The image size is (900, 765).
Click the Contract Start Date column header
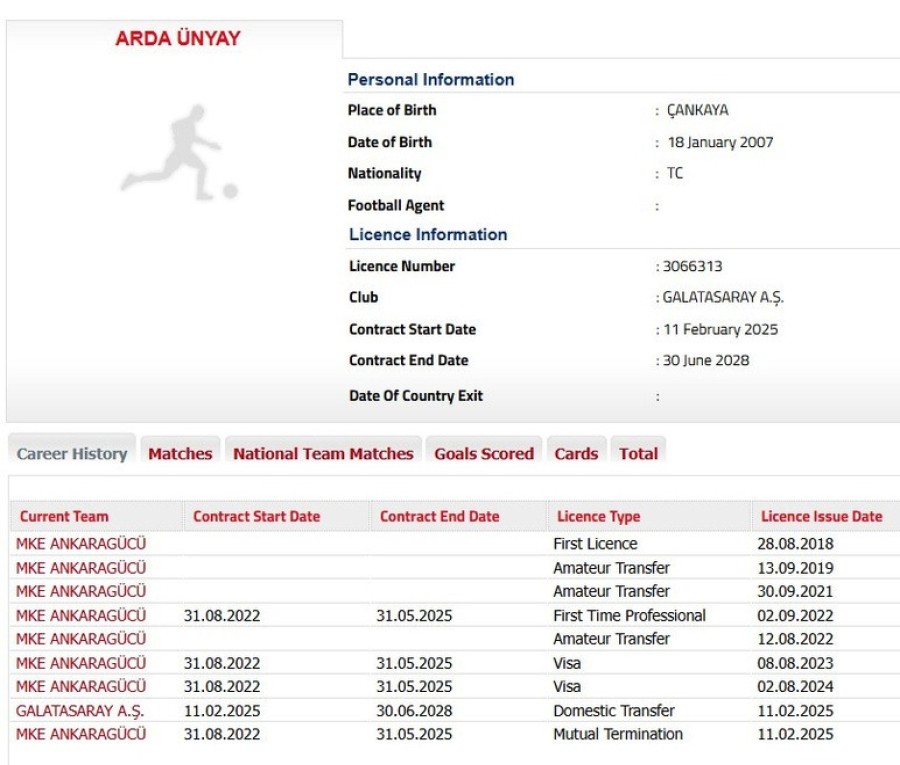point(257,517)
